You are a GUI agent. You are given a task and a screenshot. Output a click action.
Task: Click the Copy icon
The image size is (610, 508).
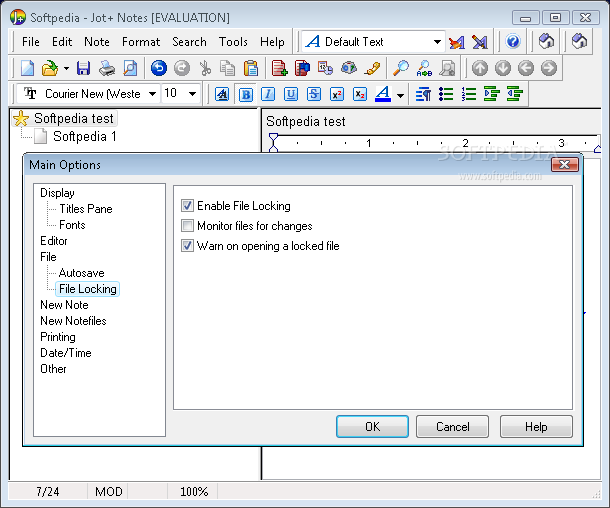coord(228,68)
